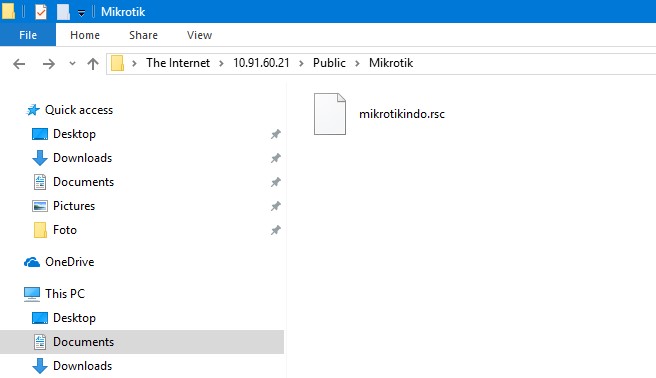The height and width of the screenshot is (378, 656).
Task: Open OneDrive in the navigation pane
Action: pyautogui.click(x=69, y=262)
